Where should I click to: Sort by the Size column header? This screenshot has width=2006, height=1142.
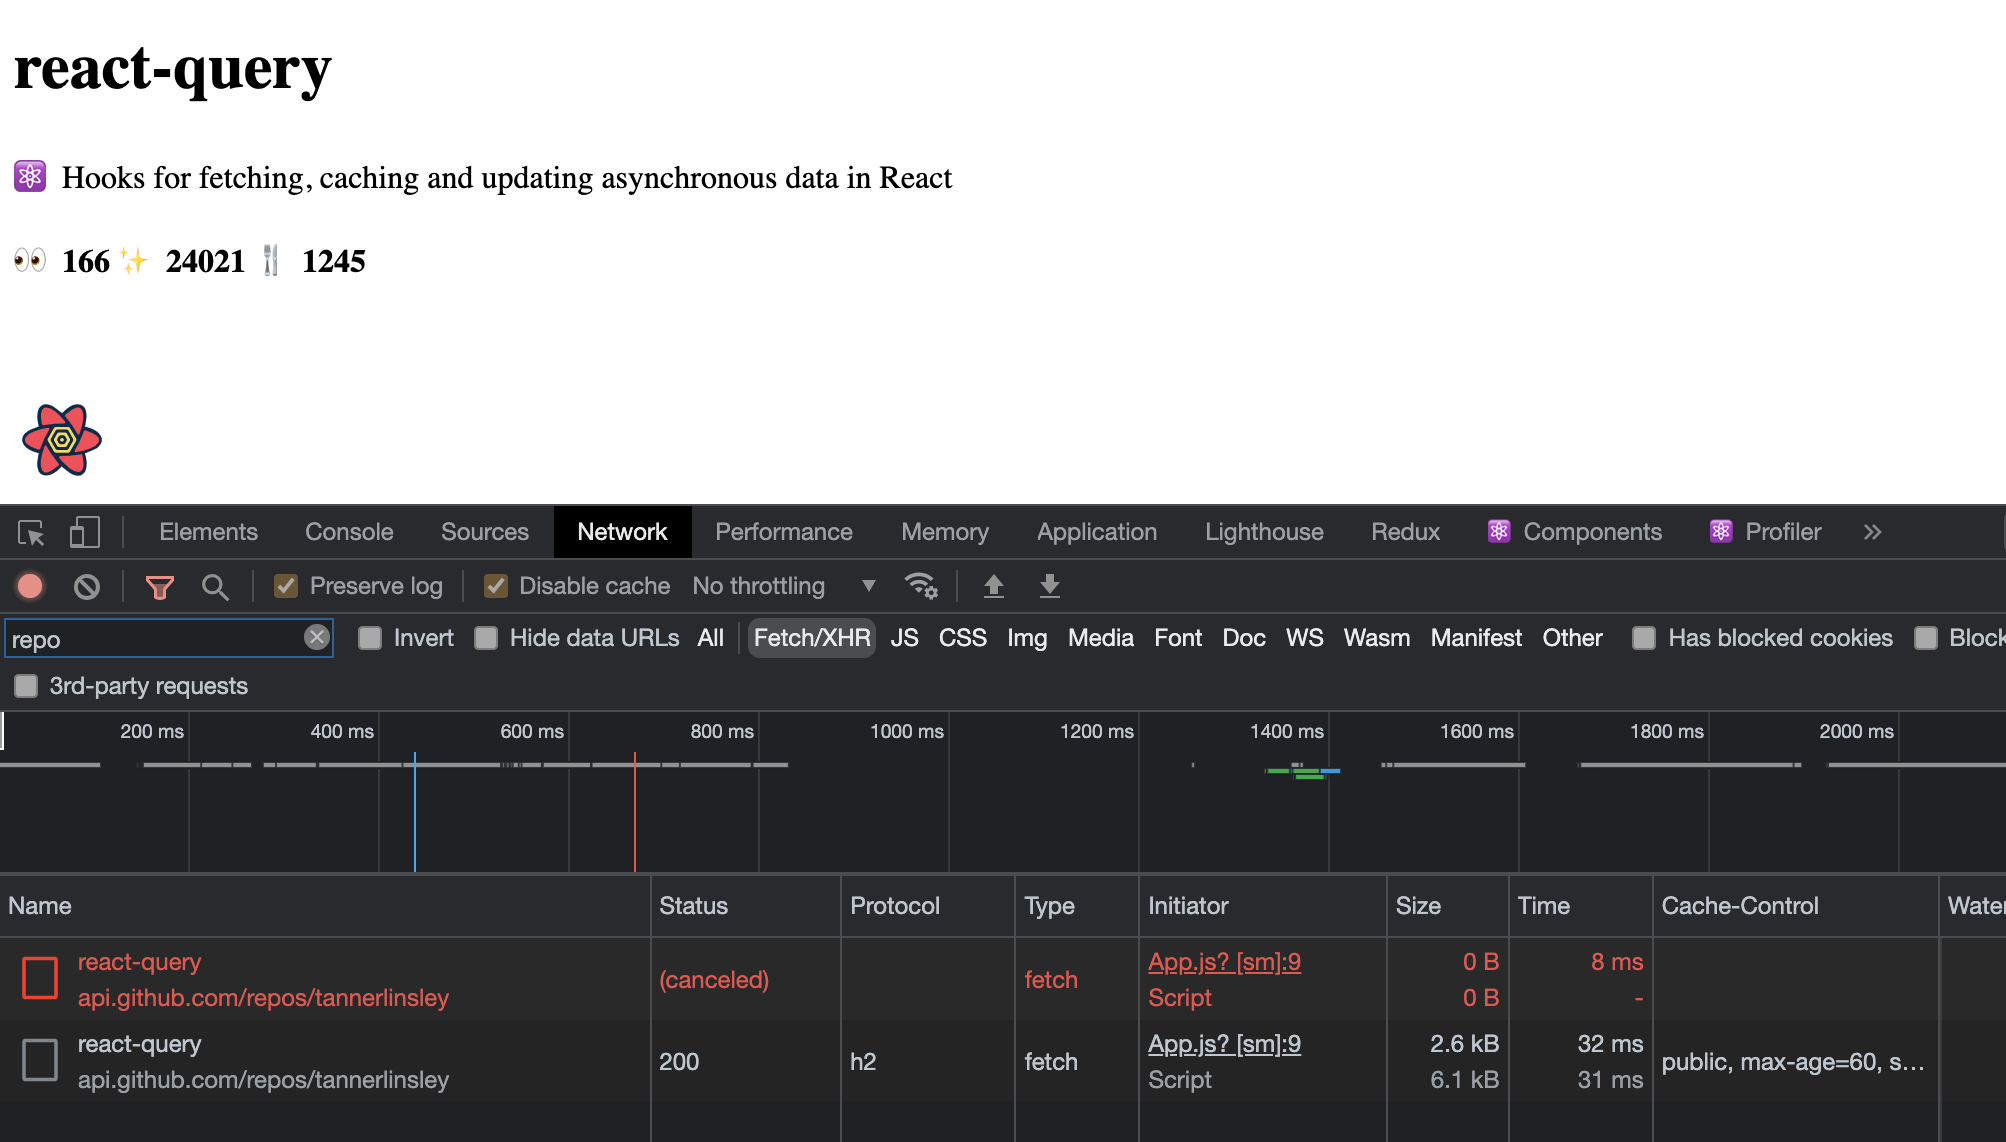(x=1448, y=906)
